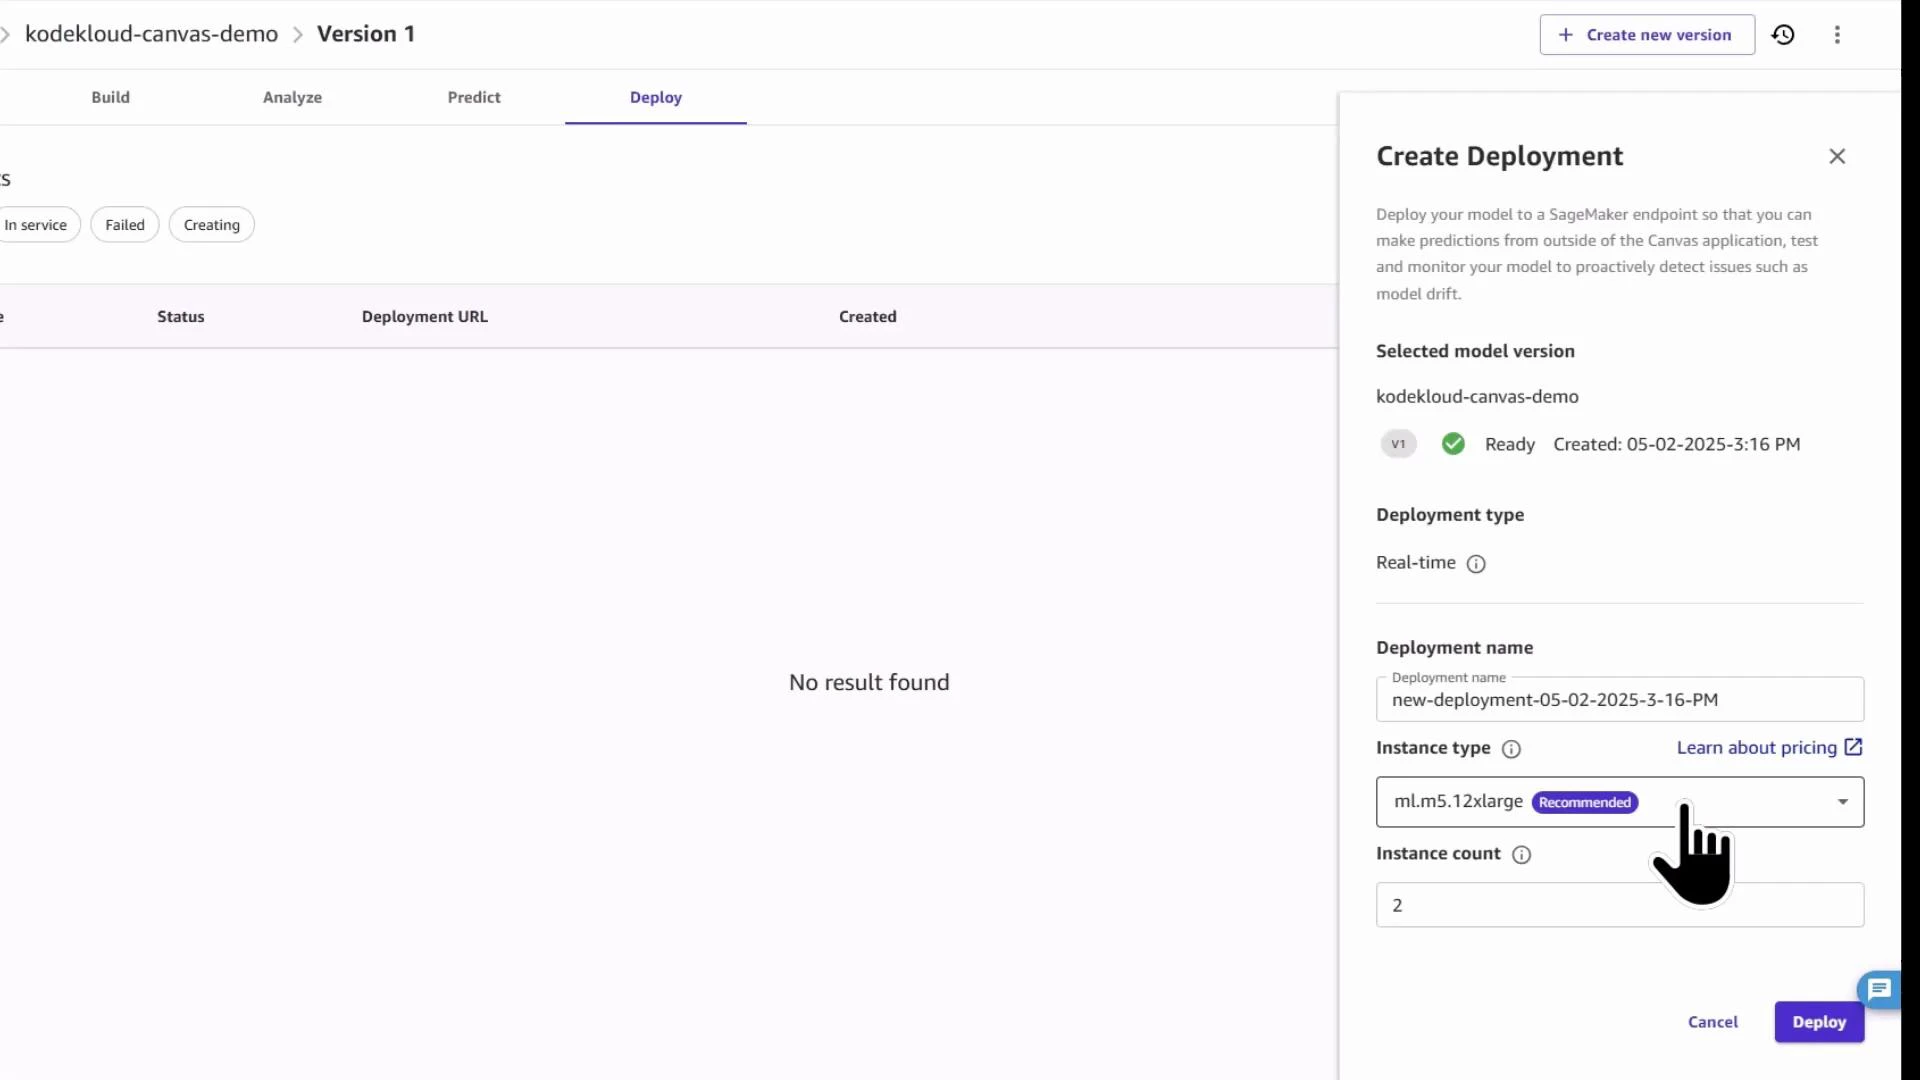
Task: Open the version history clock icon
Action: (1785, 34)
